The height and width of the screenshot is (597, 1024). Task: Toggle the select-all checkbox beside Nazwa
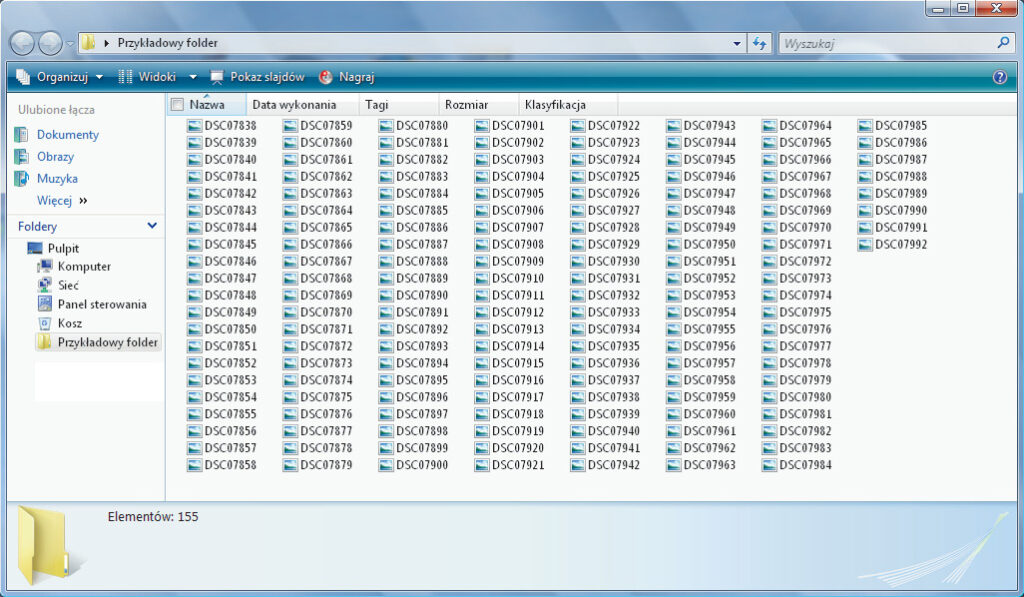pos(177,105)
